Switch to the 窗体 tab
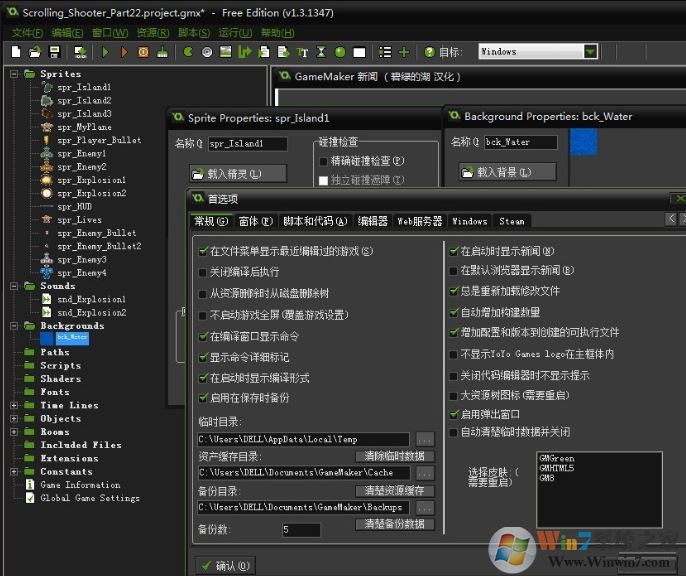Screen dimensions: 686x576 click(256, 221)
